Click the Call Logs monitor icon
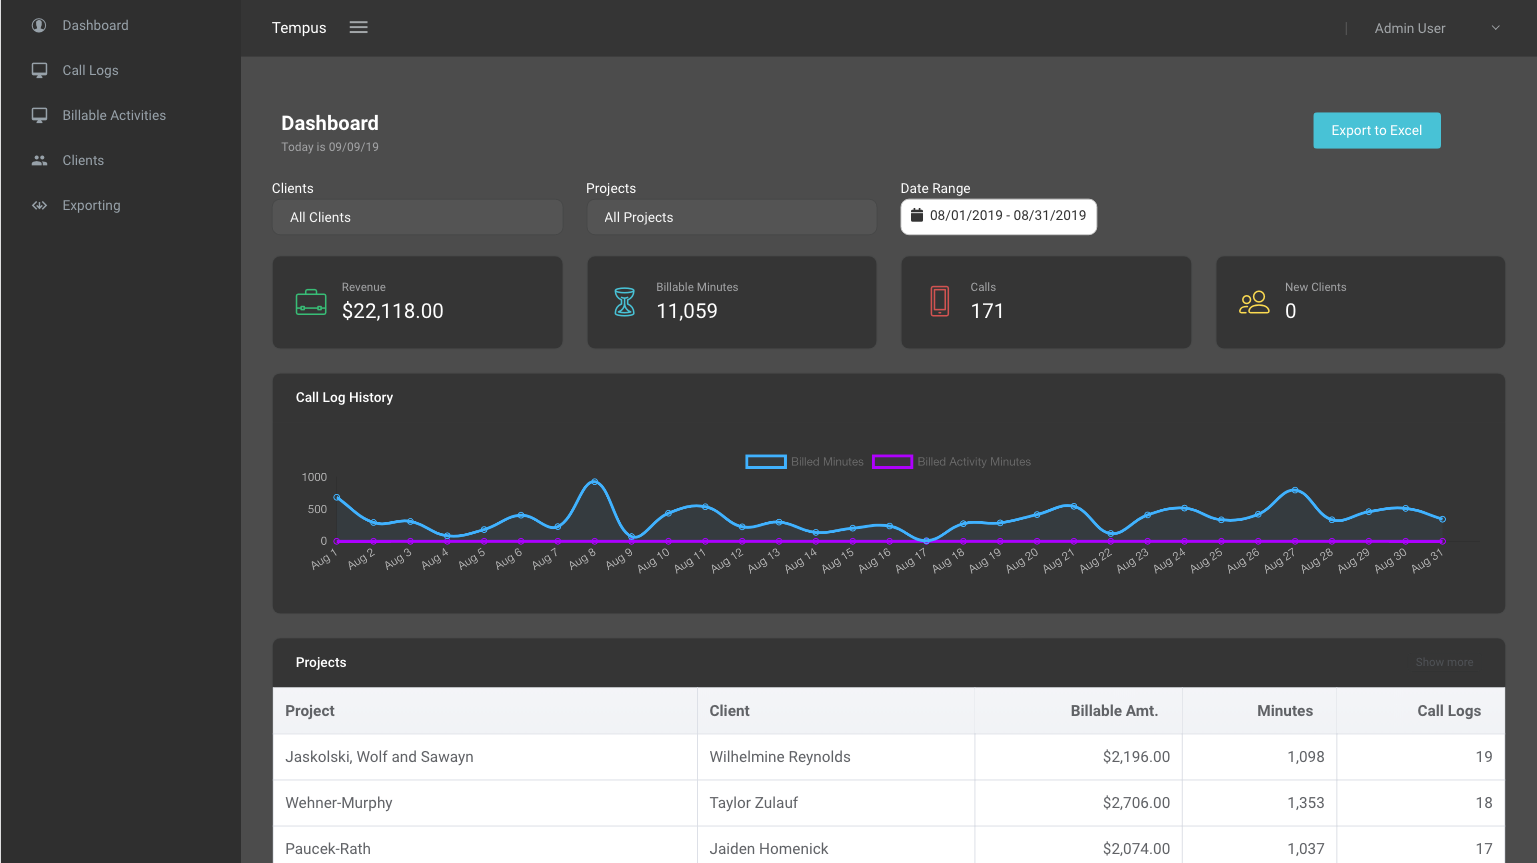Viewport: 1537px width, 863px height. point(39,70)
